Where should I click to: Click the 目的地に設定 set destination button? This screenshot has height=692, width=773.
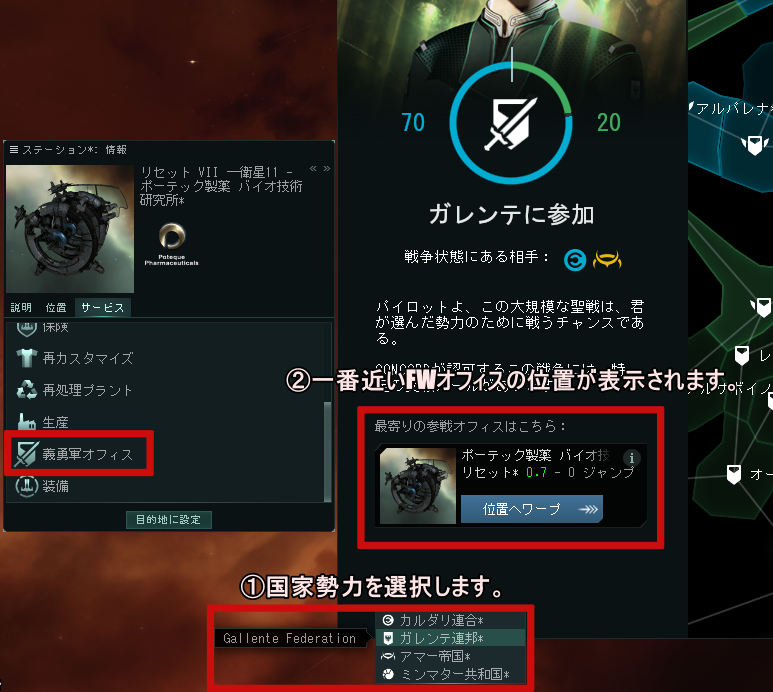coord(169,519)
